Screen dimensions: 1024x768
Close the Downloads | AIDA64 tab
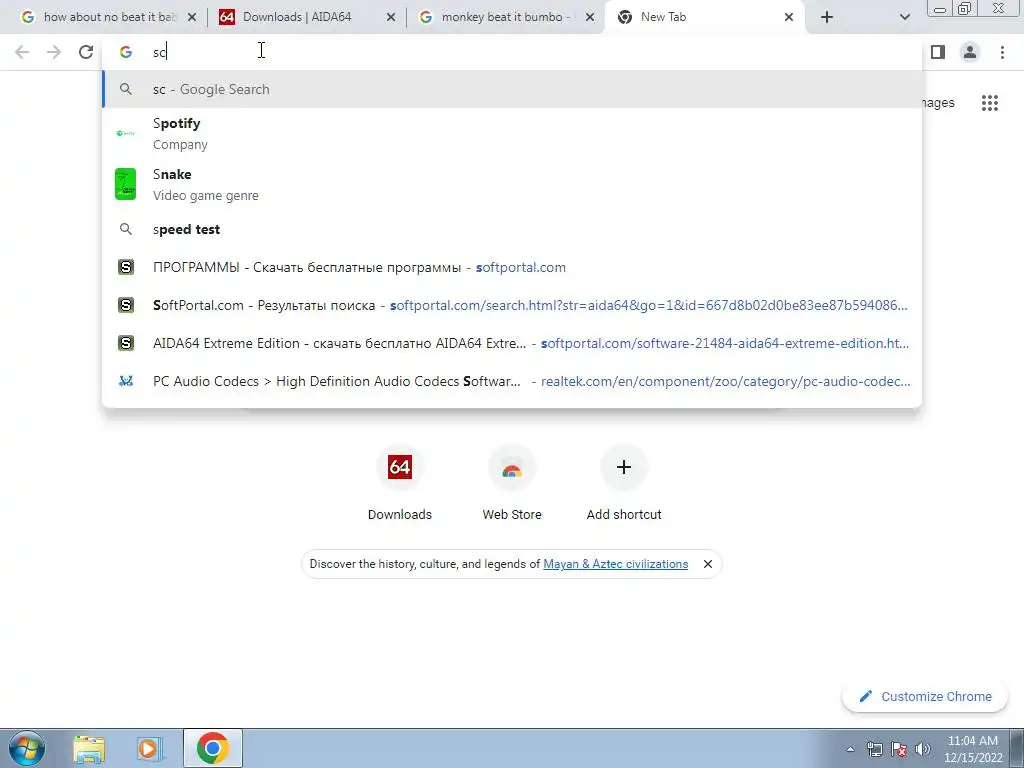click(x=391, y=18)
